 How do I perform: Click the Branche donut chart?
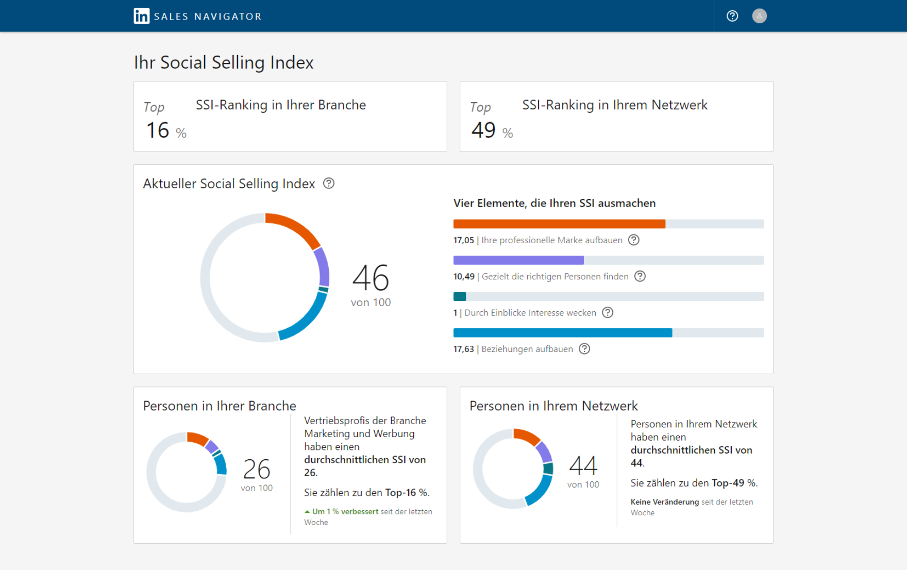point(187,472)
